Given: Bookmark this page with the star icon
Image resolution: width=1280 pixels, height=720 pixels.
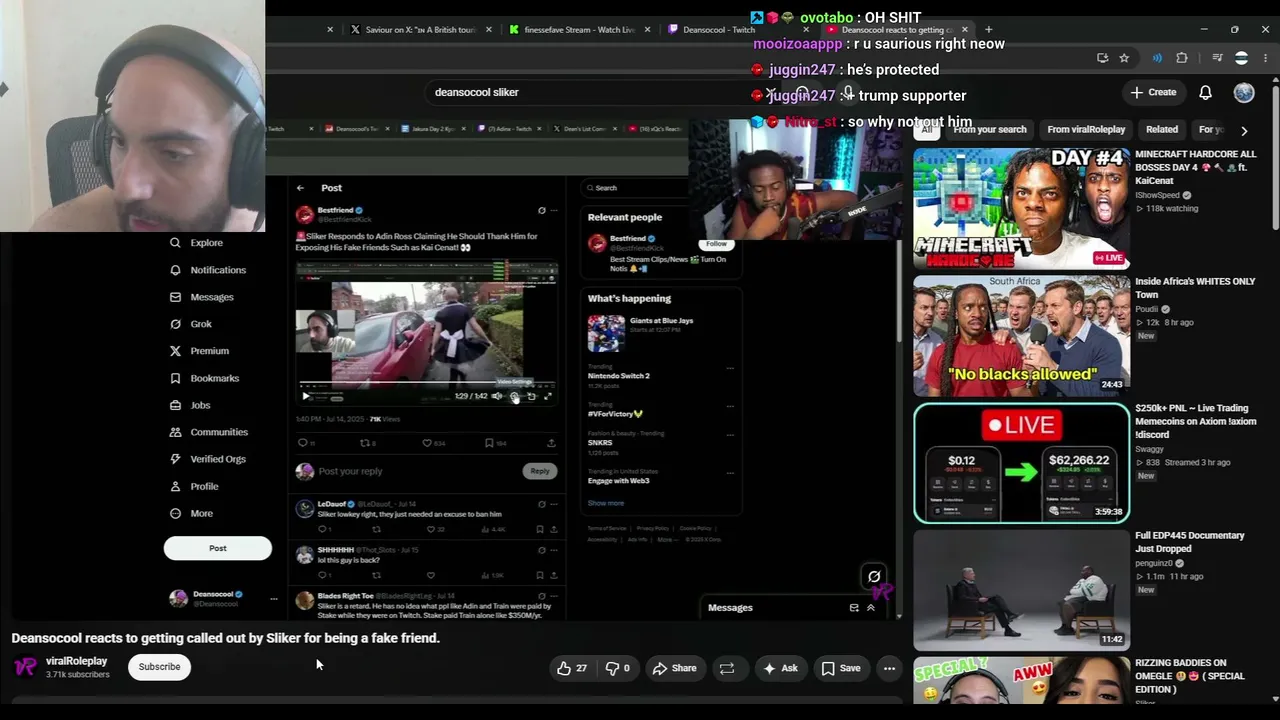Looking at the screenshot, I should coord(1124,58).
